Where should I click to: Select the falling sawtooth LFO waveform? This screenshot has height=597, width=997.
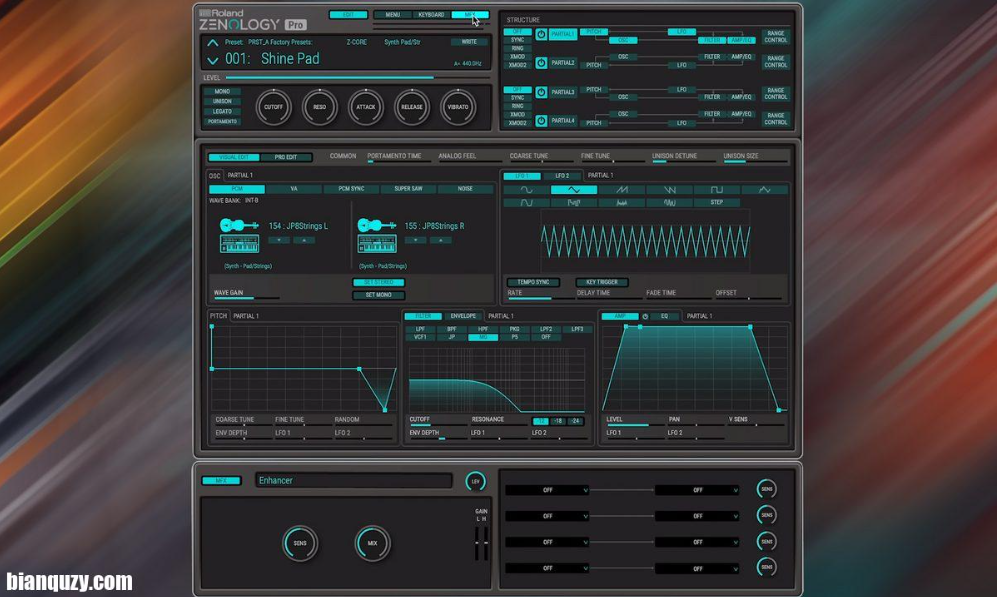tap(669, 189)
